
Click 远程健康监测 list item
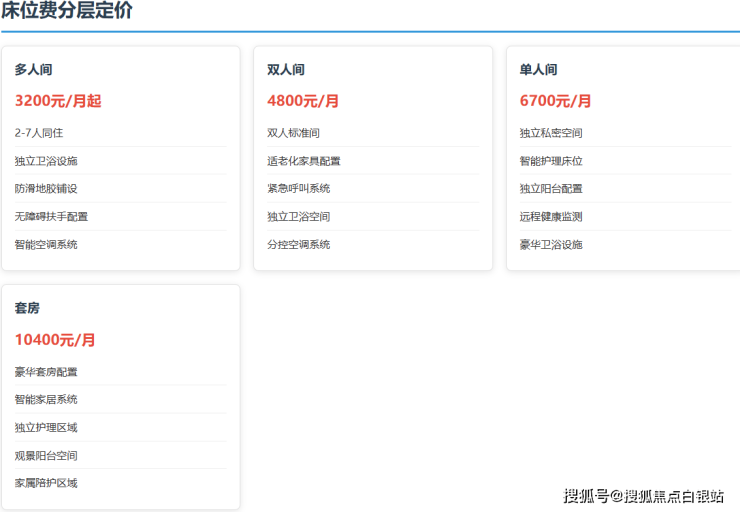(551, 216)
